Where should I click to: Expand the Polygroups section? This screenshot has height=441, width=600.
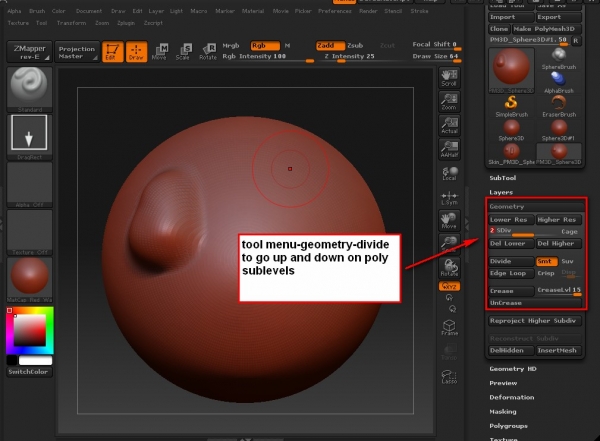tap(508, 426)
